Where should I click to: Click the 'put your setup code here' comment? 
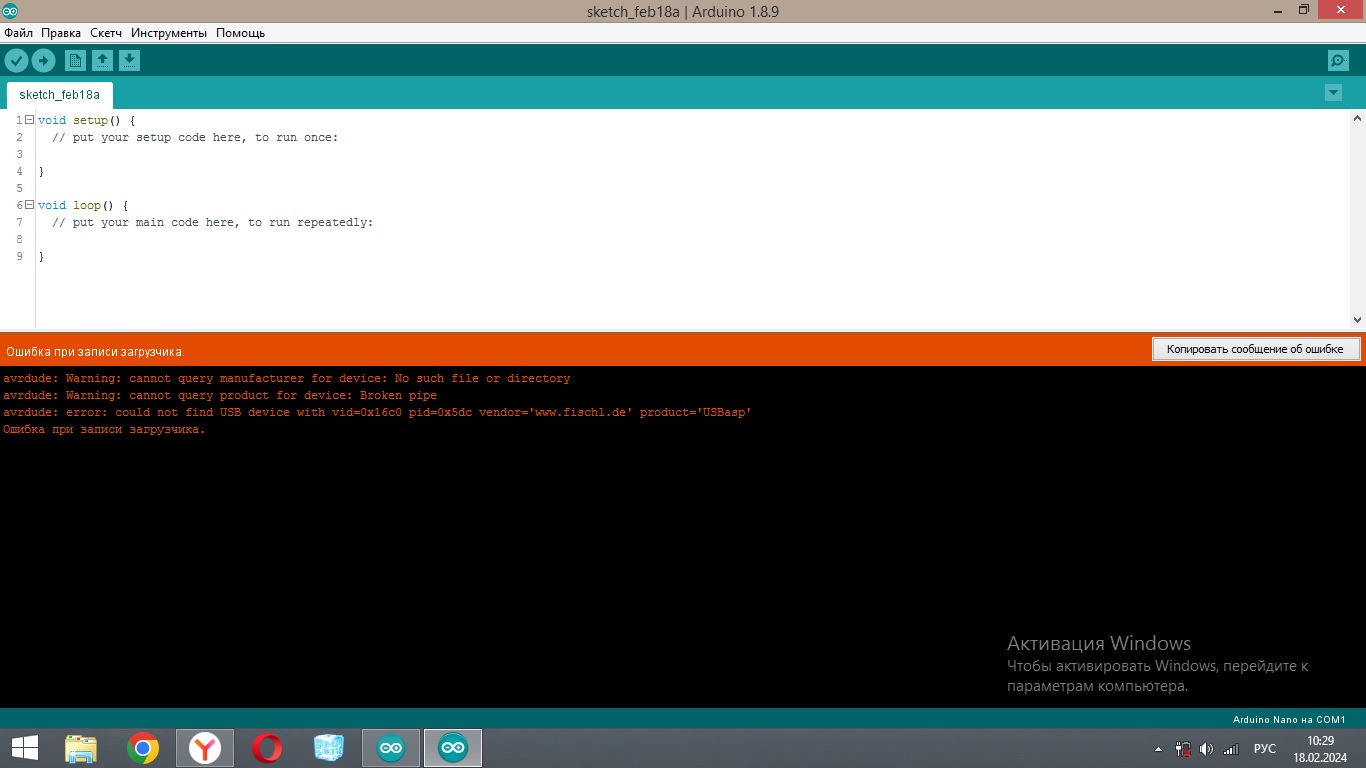195,138
